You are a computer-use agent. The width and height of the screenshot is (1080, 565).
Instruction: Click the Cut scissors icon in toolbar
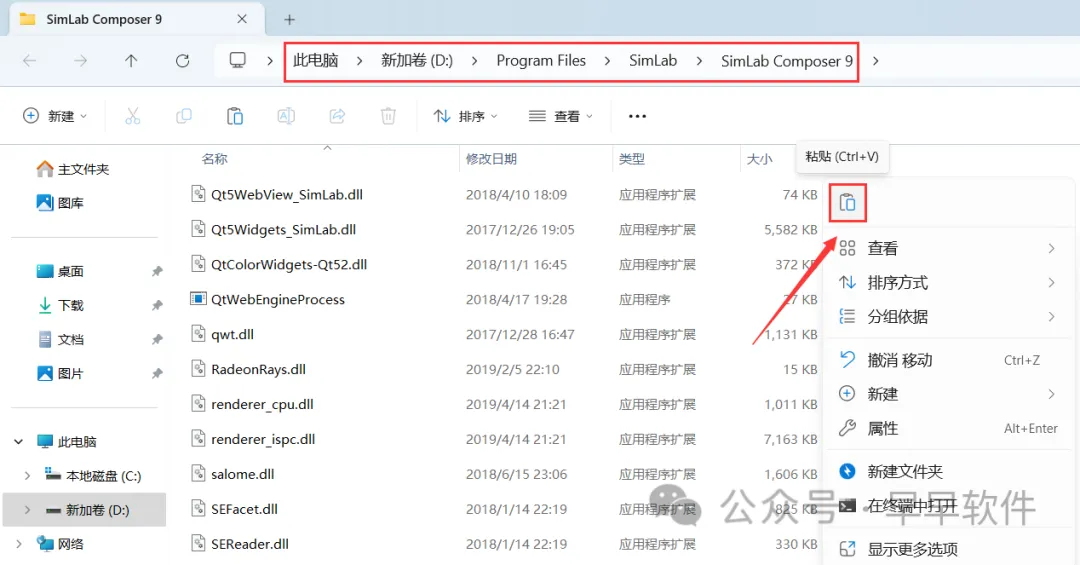tap(132, 116)
